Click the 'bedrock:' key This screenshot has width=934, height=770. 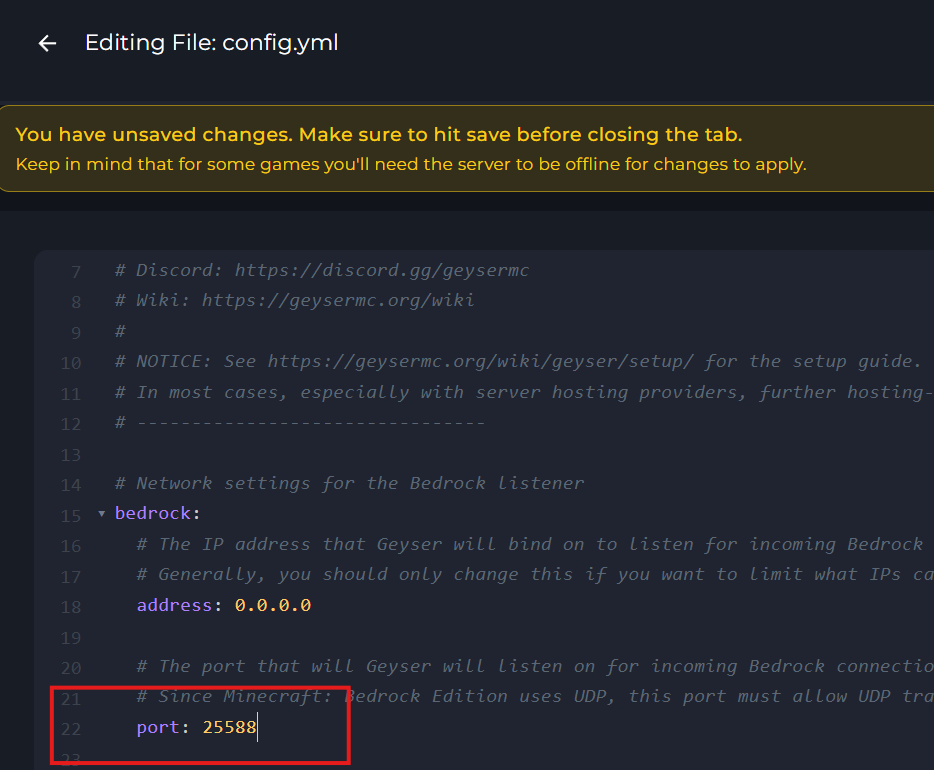pyautogui.click(x=157, y=514)
